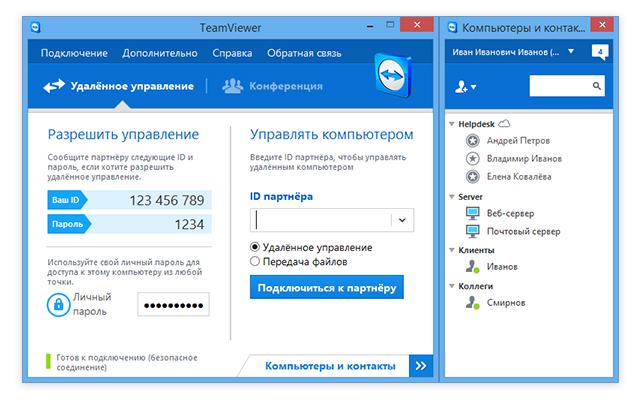Screen dimensions: 641x401
Task: Select contact Андрей Петров
Action: (x=518, y=141)
